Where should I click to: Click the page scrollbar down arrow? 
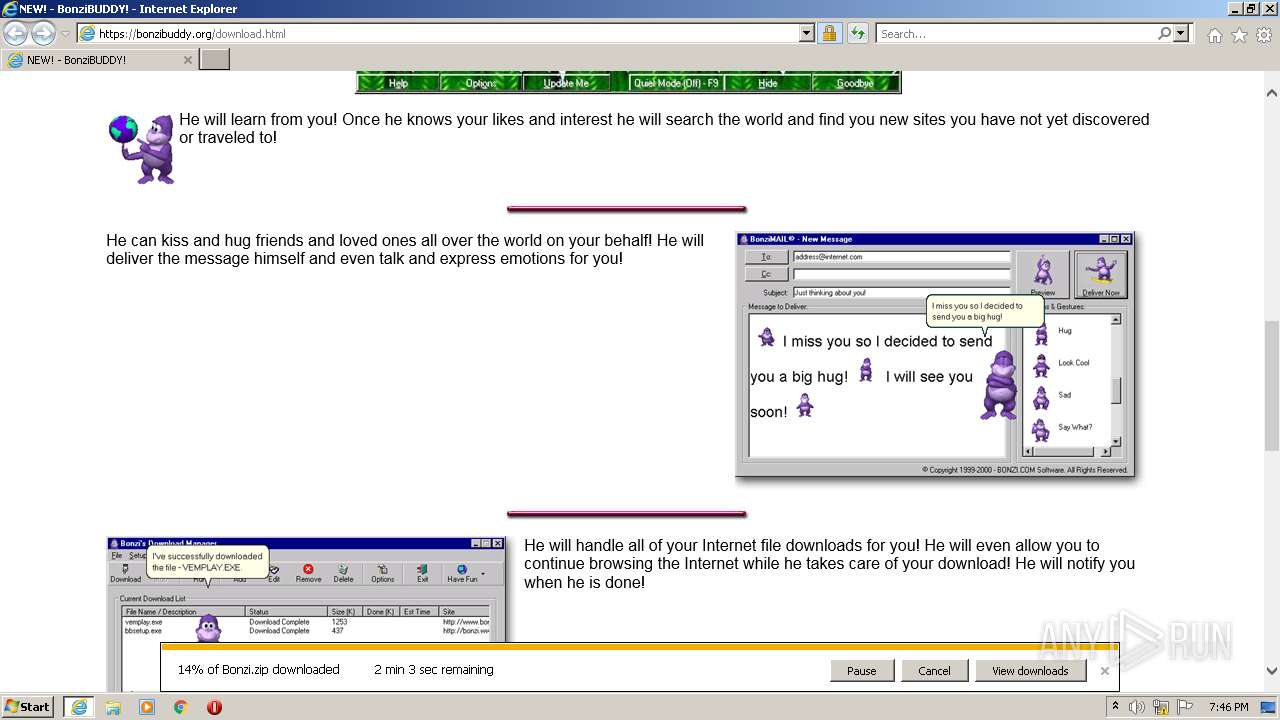[x=1272, y=672]
